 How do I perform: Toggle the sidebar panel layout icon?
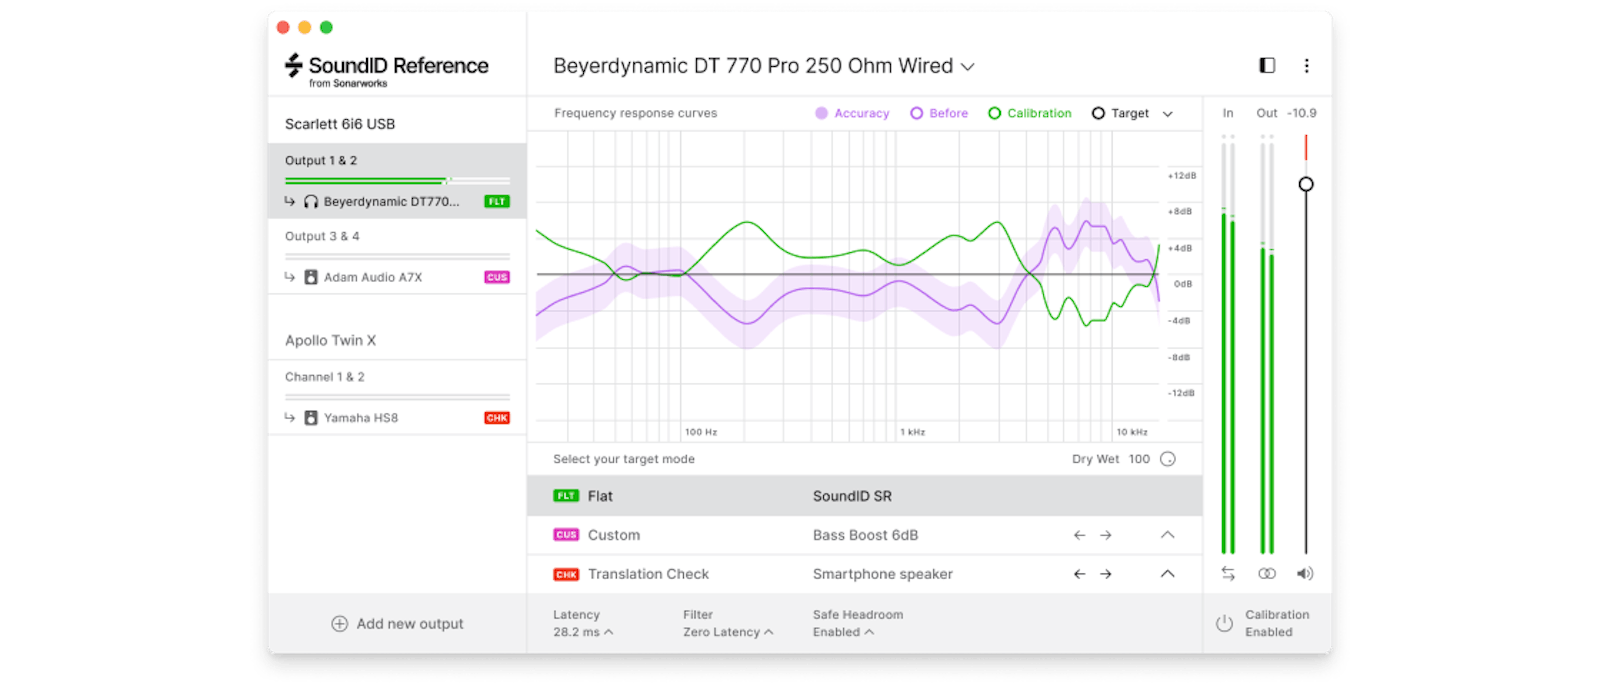pyautogui.click(x=1267, y=66)
